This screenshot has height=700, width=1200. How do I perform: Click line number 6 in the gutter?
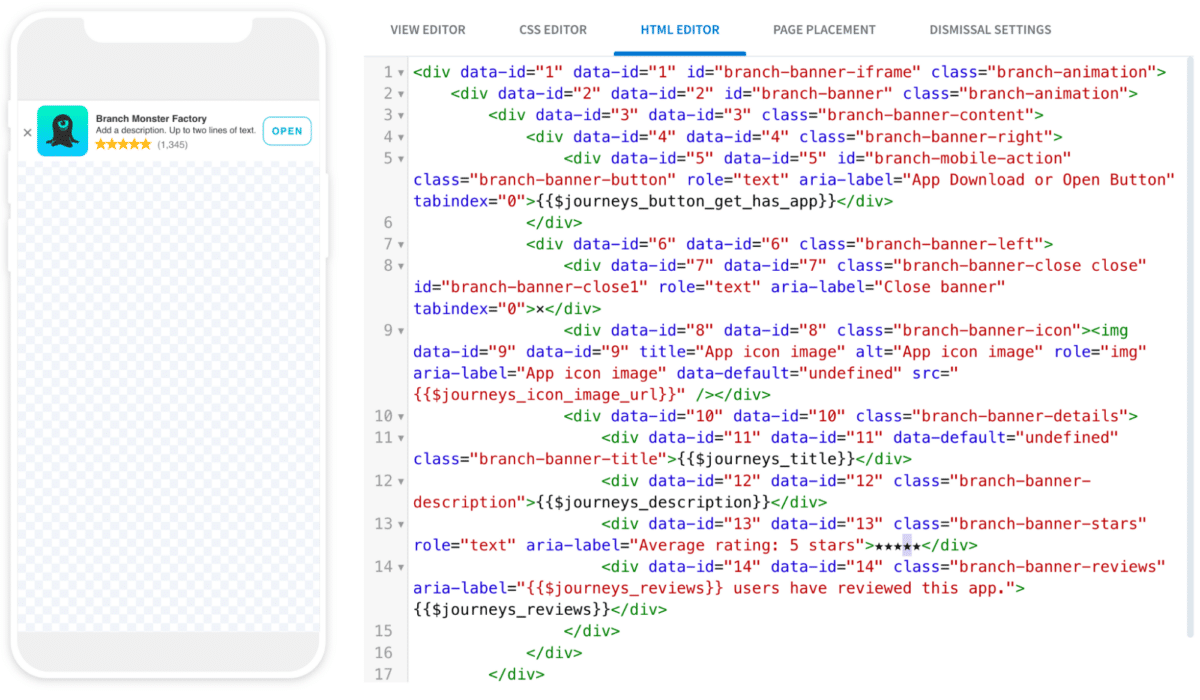pyautogui.click(x=387, y=222)
